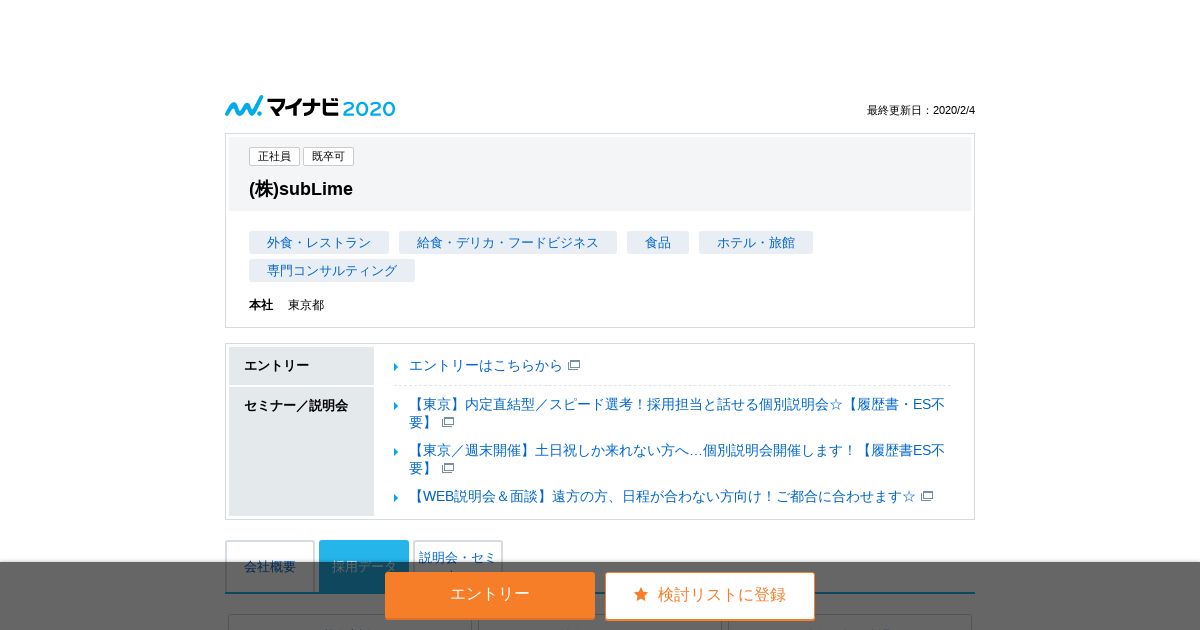1200x630 pixels.
Task: Select the 専門コンサルティング tag
Action: click(x=332, y=270)
